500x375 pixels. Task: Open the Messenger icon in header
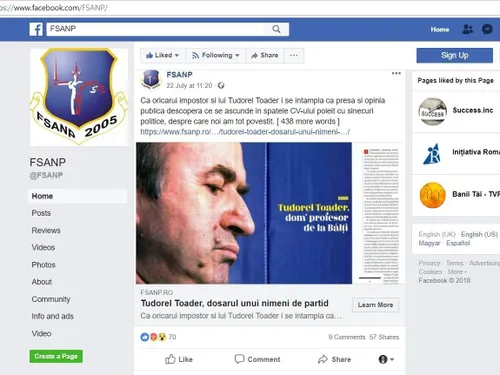[x=487, y=29]
